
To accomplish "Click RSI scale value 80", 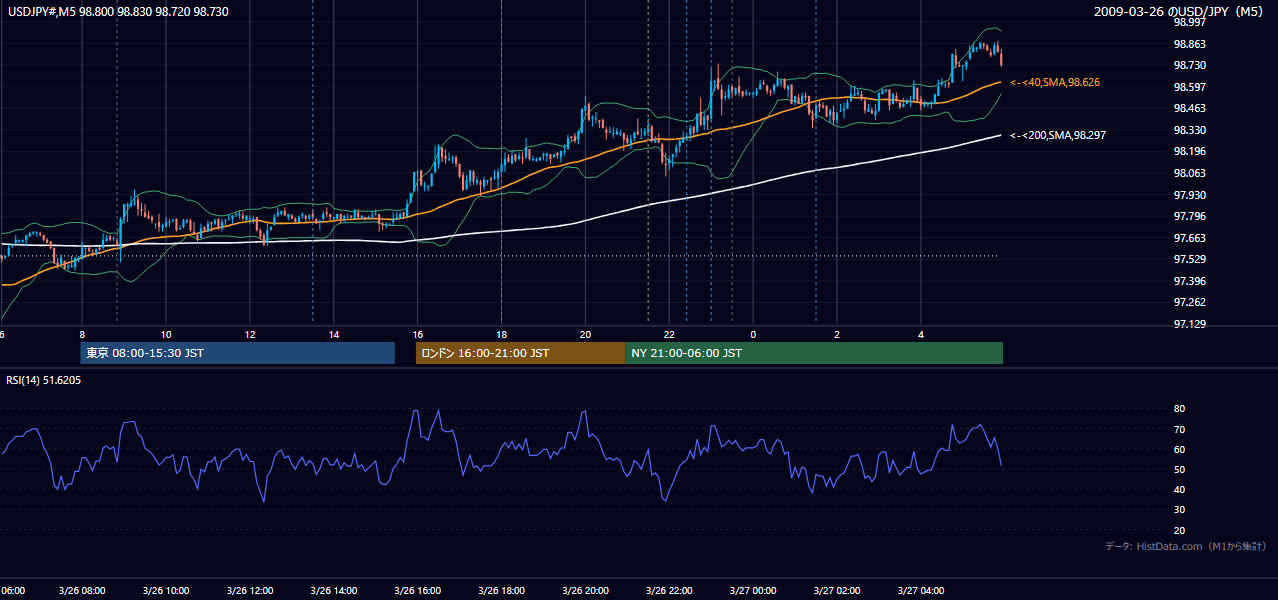I will pyautogui.click(x=1180, y=409).
